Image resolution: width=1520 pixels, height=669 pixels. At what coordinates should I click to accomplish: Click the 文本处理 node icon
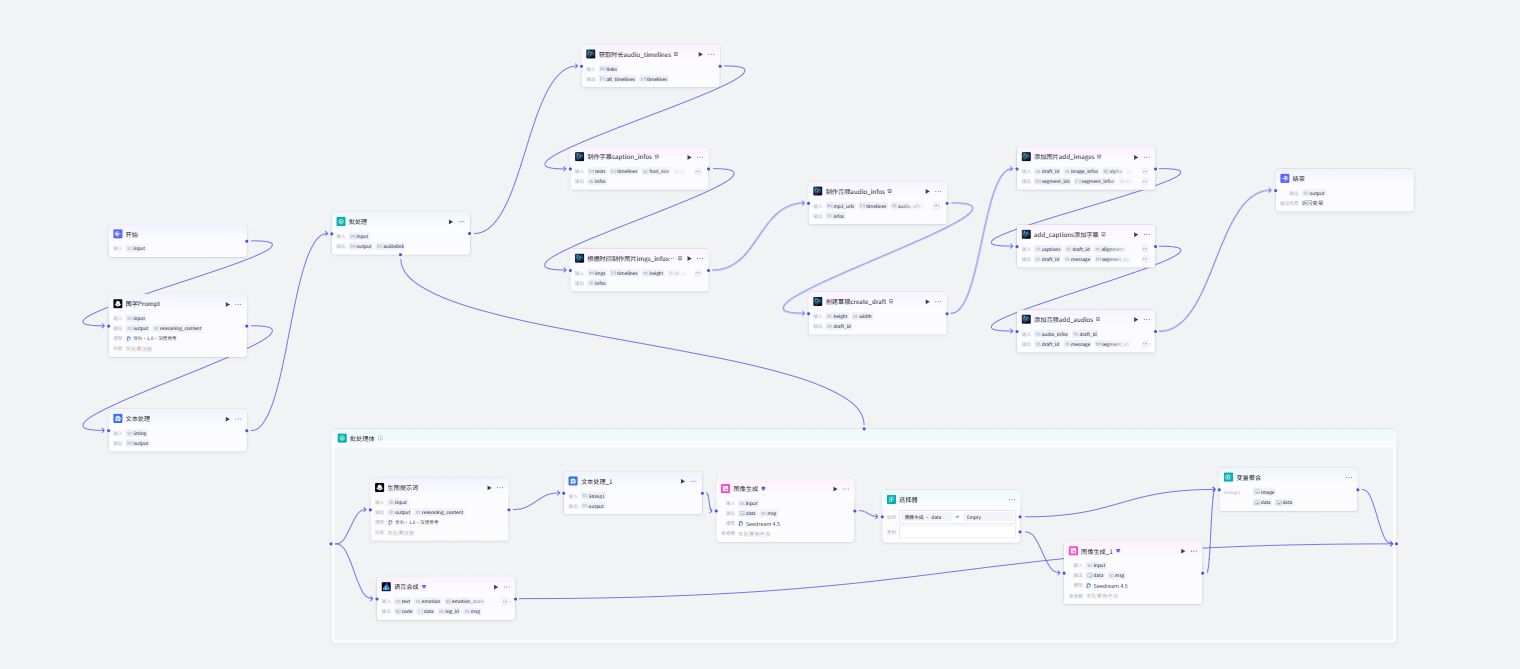tap(118, 419)
